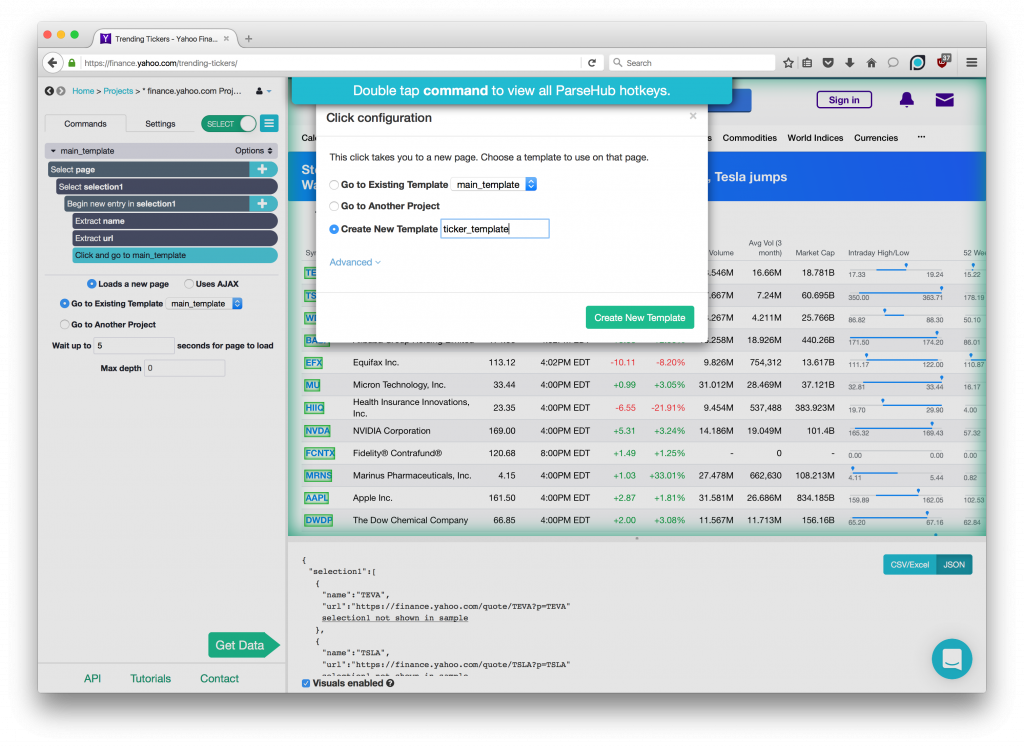
Task: Click ParseHub forward navigation arrow
Action: coord(61,91)
